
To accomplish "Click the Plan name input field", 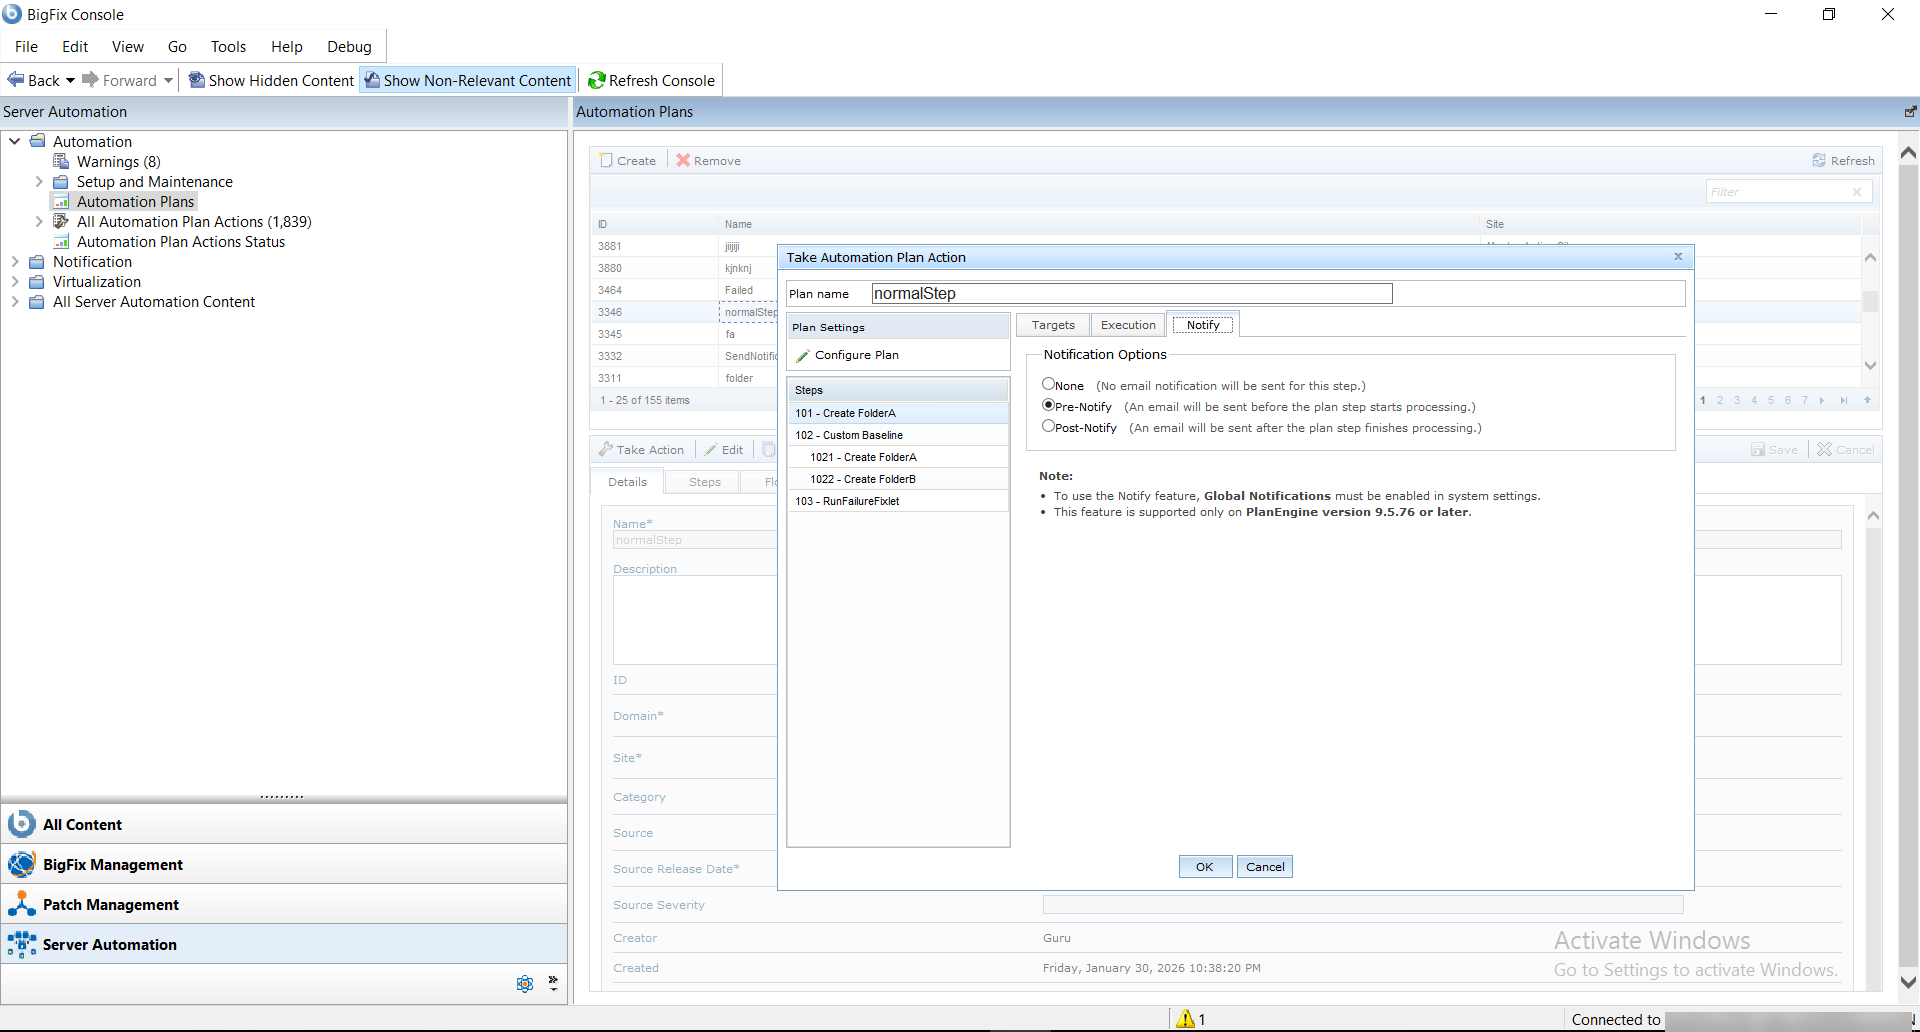I will tap(1131, 294).
